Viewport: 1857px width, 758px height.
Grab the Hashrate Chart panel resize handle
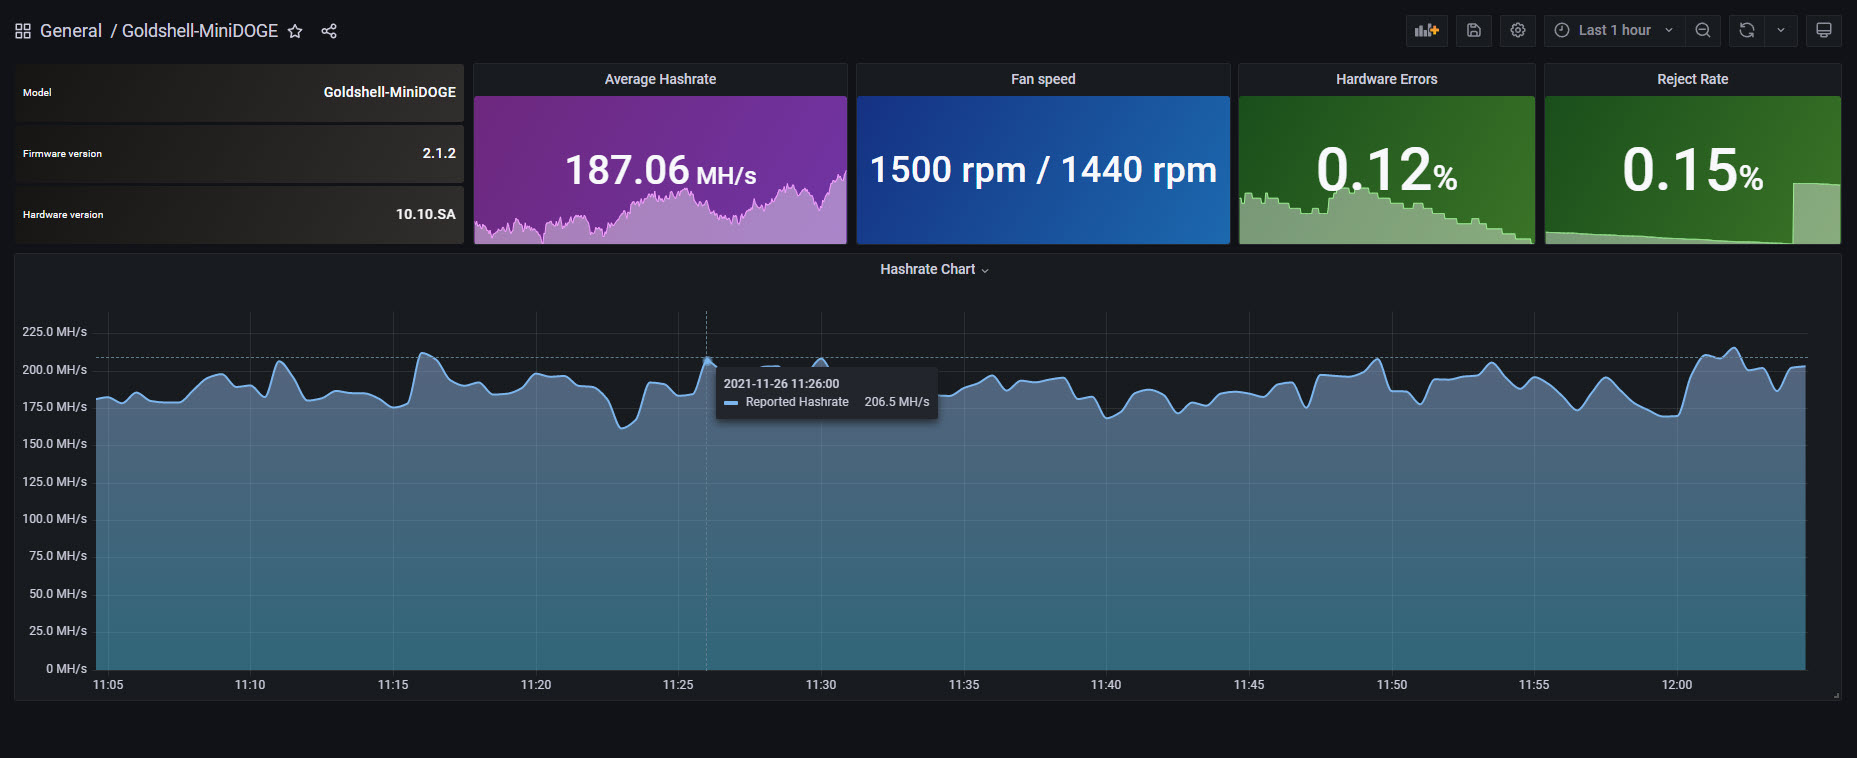[x=1836, y=695]
